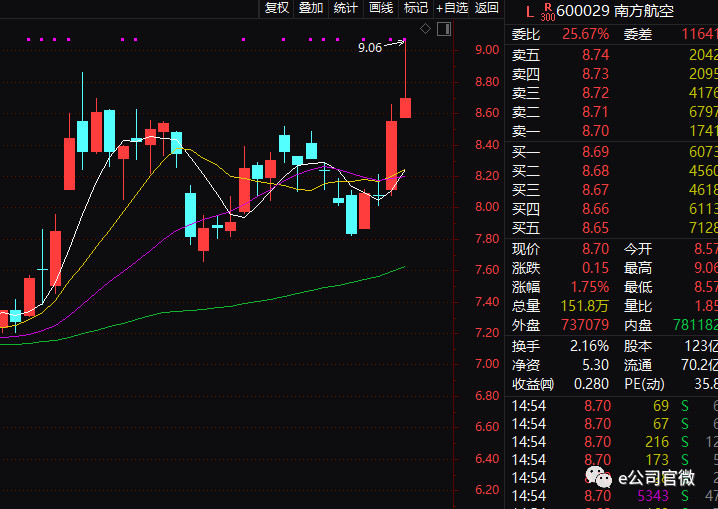Toggle the side panel layout icon
This screenshot has width=718, height=509.
coord(444,29)
